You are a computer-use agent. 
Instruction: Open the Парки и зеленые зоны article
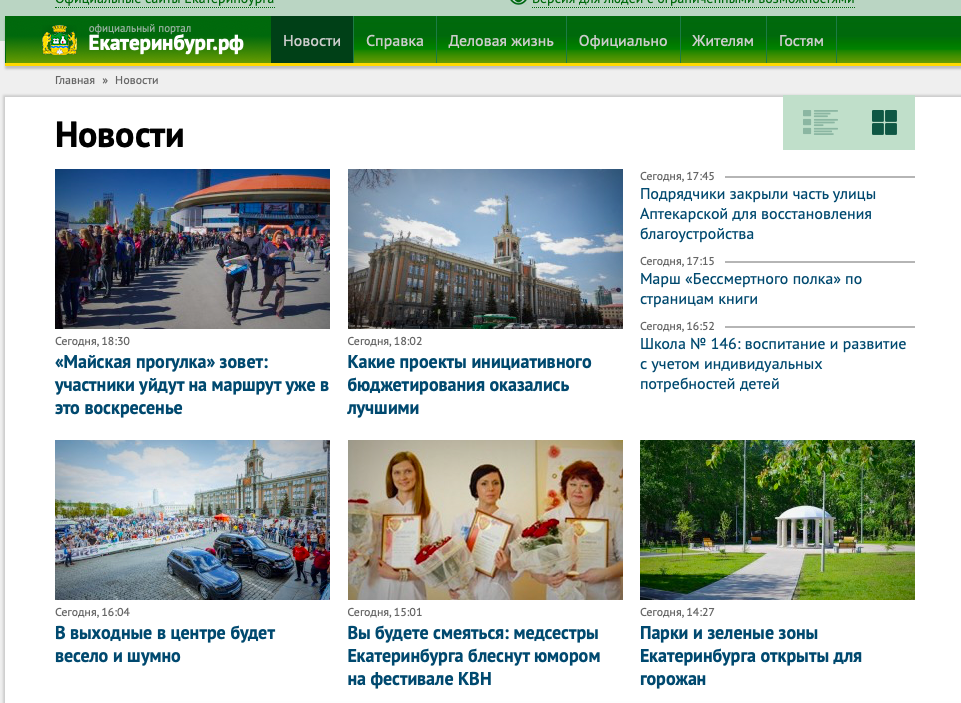click(x=750, y=656)
